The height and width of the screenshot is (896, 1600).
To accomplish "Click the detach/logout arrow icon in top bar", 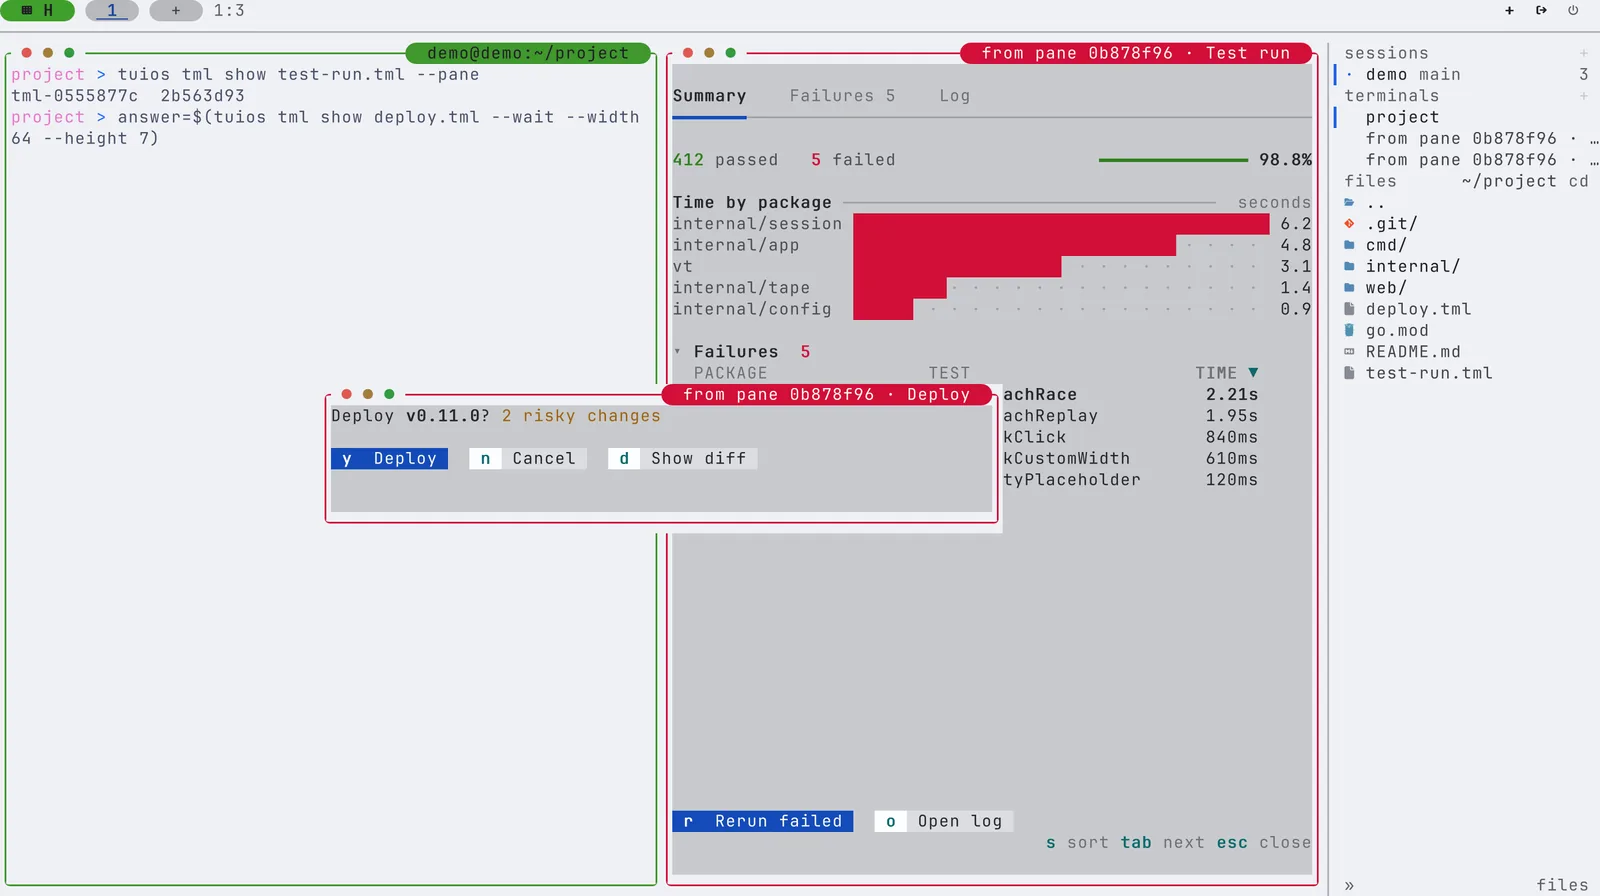I will click(x=1541, y=11).
